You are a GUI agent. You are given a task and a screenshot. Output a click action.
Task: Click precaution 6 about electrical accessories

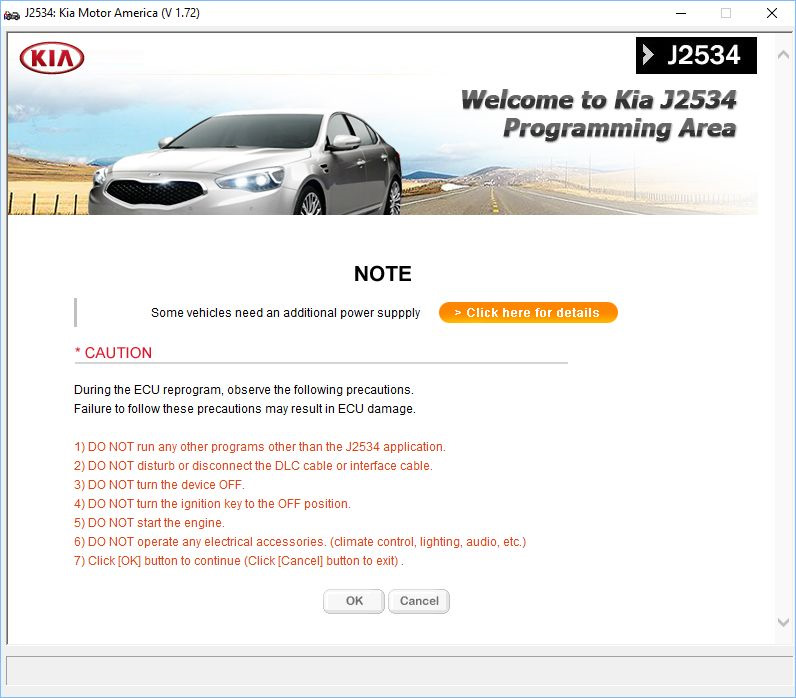pyautogui.click(x=300, y=542)
